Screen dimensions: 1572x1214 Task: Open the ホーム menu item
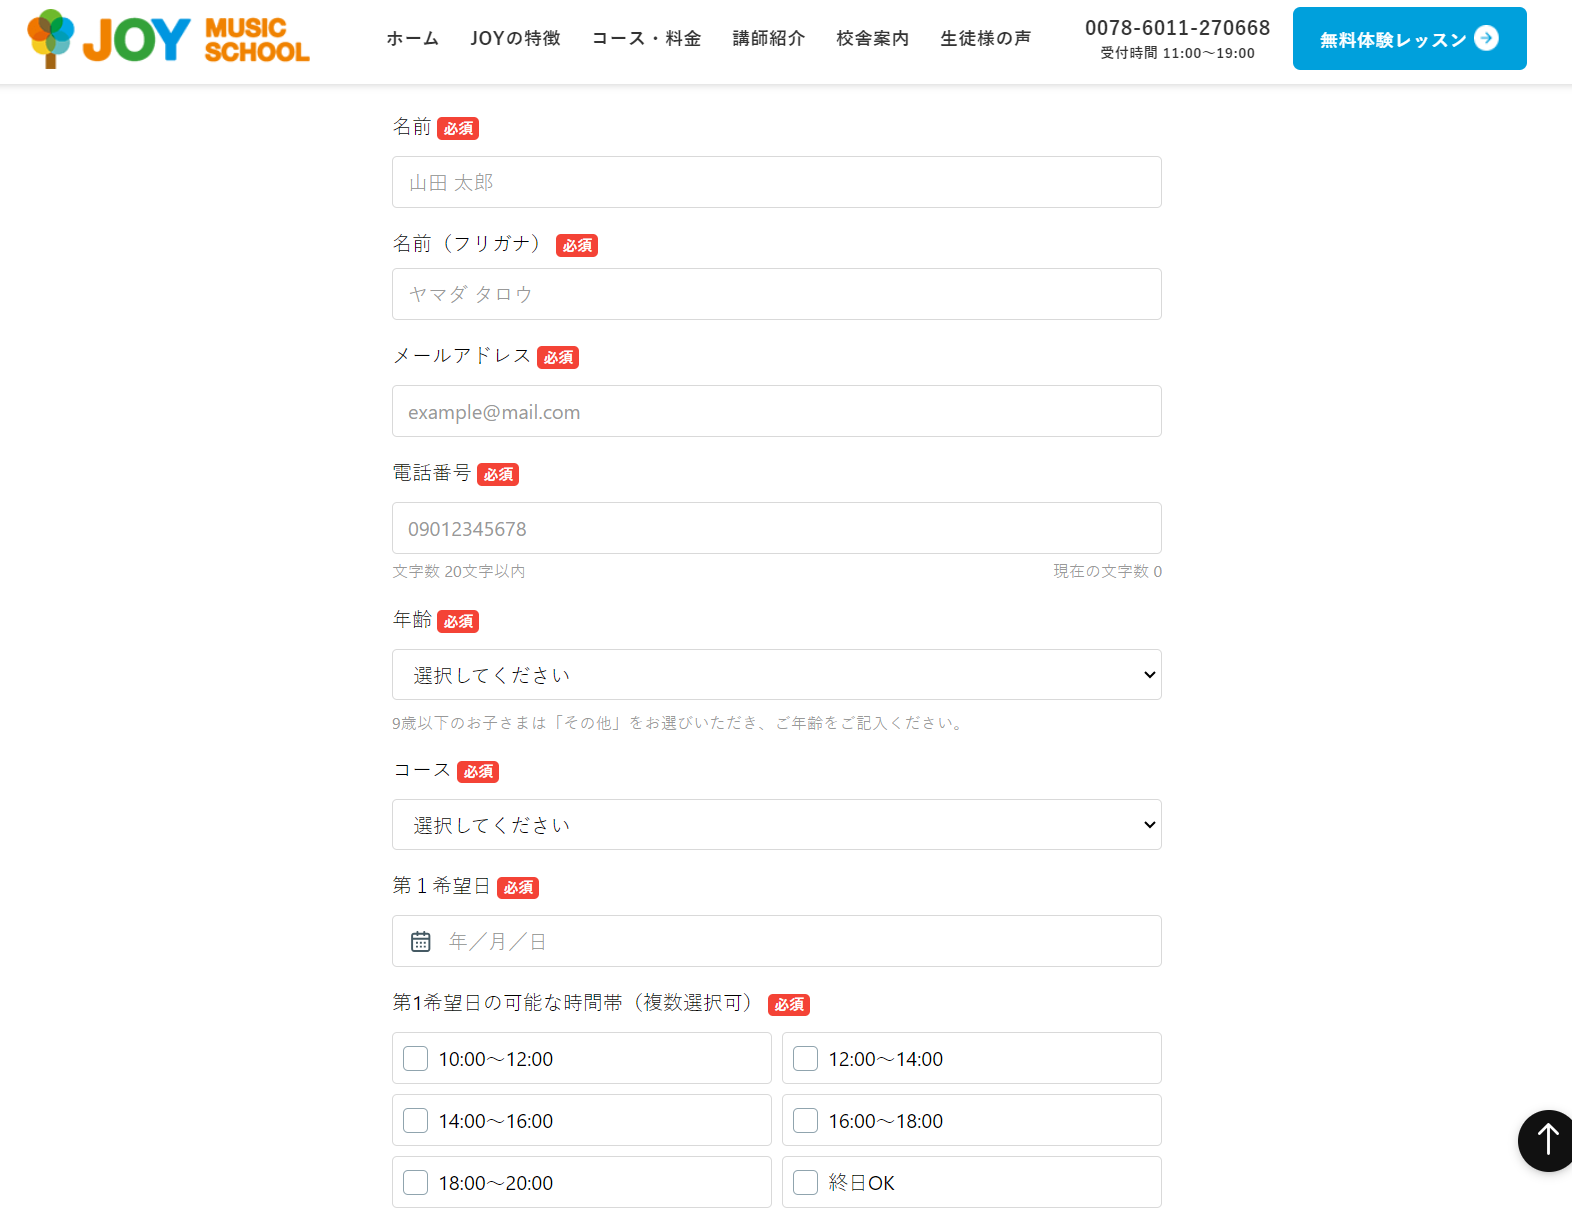[x=412, y=39]
